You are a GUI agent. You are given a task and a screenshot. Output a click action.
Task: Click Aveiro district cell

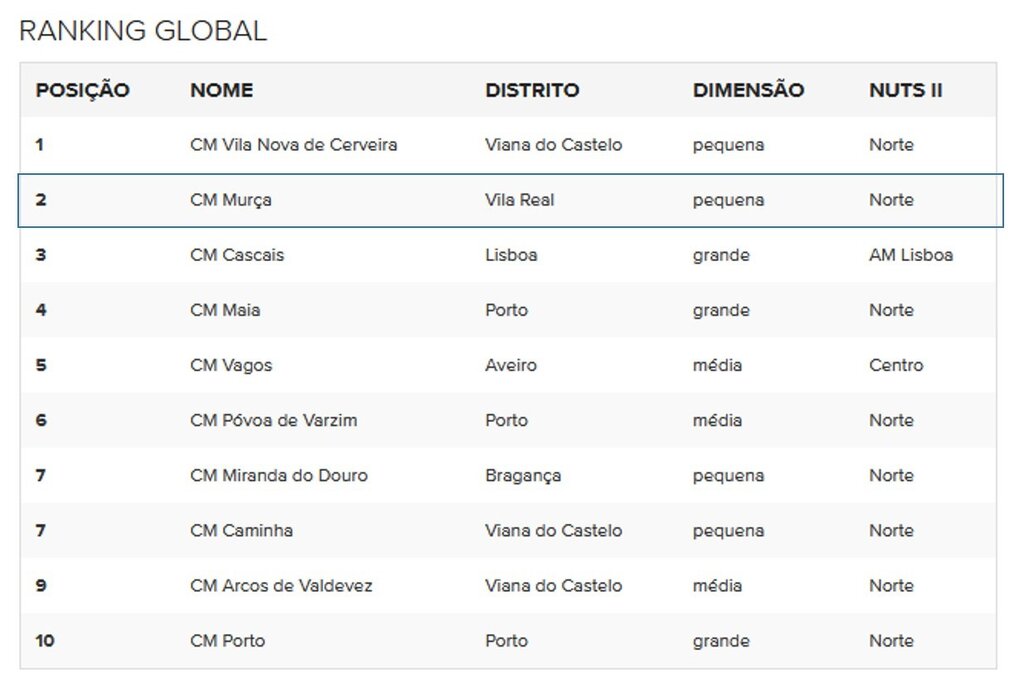point(511,365)
